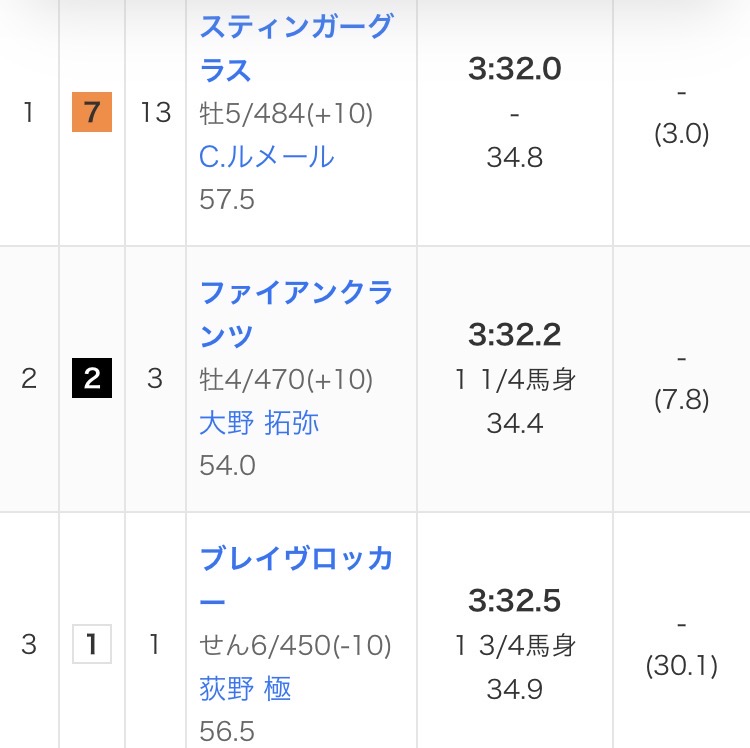Click odds value (30.1)

[x=681, y=667]
